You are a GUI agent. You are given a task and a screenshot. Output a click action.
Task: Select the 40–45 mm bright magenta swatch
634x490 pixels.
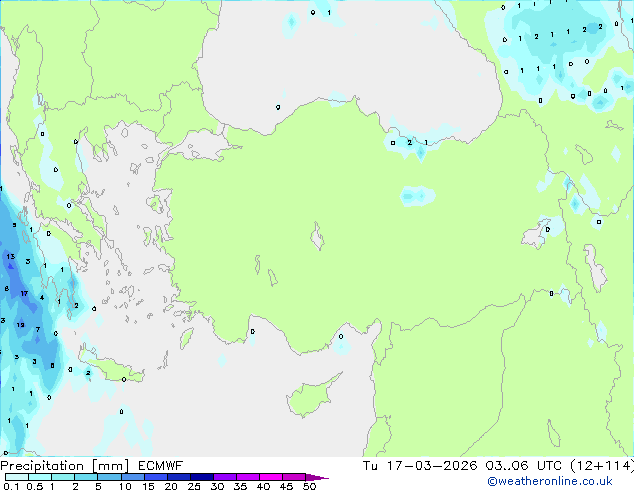[271, 477]
